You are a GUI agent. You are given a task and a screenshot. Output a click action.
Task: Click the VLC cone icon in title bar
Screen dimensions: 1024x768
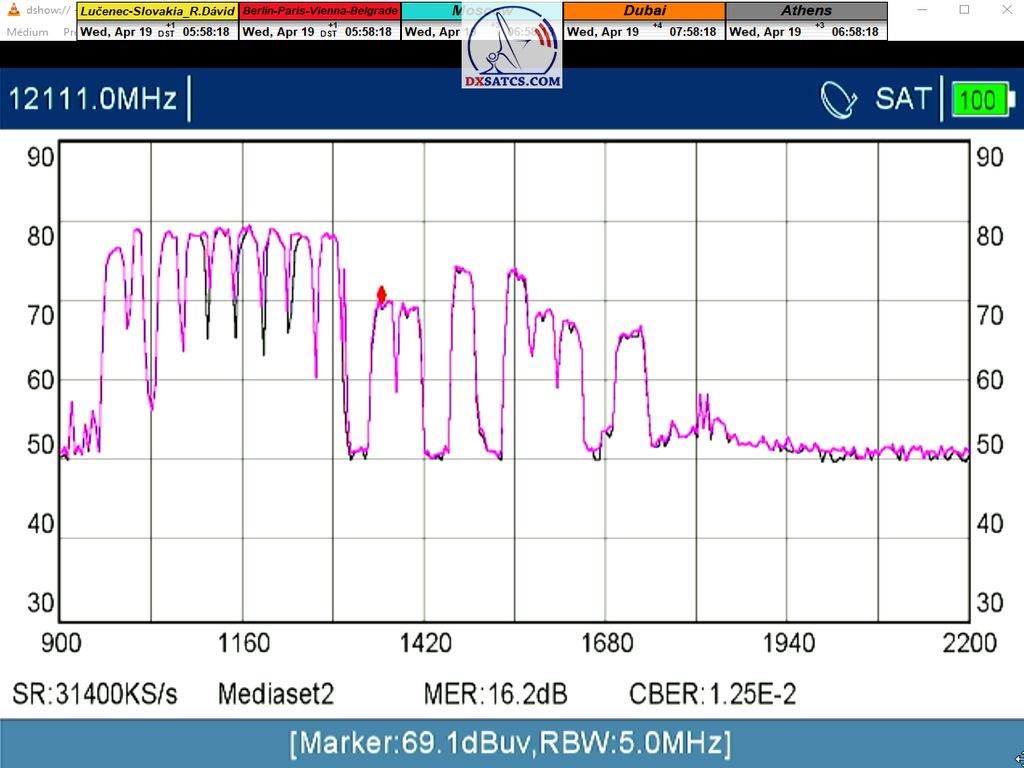pos(11,10)
